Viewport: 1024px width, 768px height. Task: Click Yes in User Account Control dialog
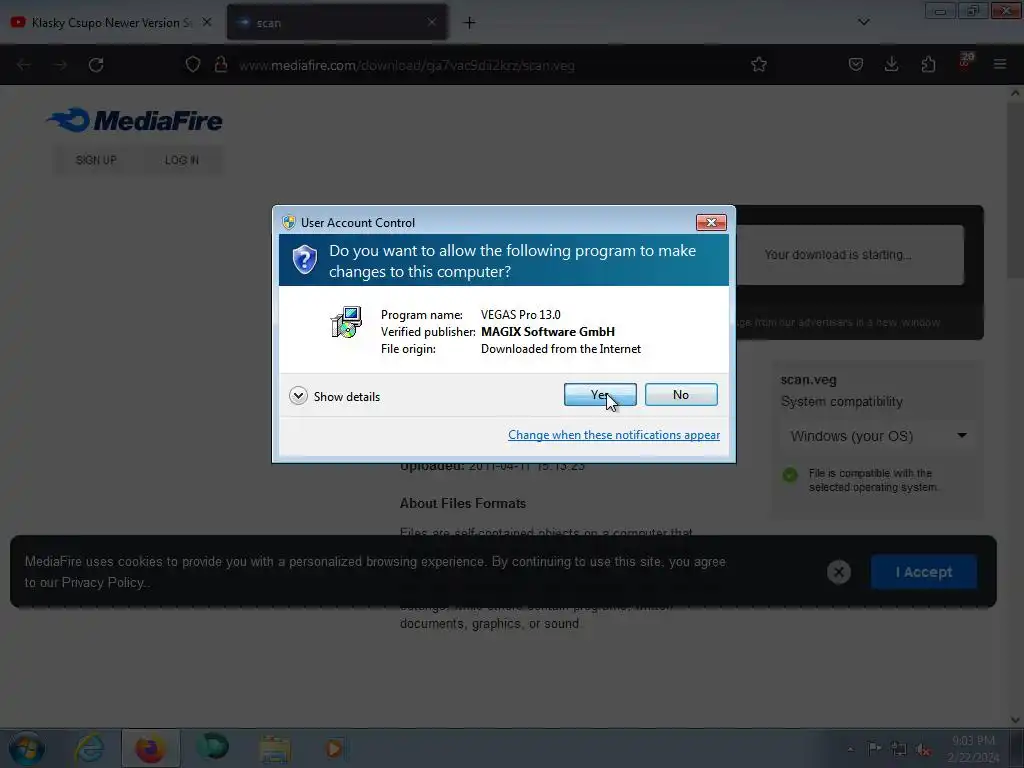[x=600, y=394]
